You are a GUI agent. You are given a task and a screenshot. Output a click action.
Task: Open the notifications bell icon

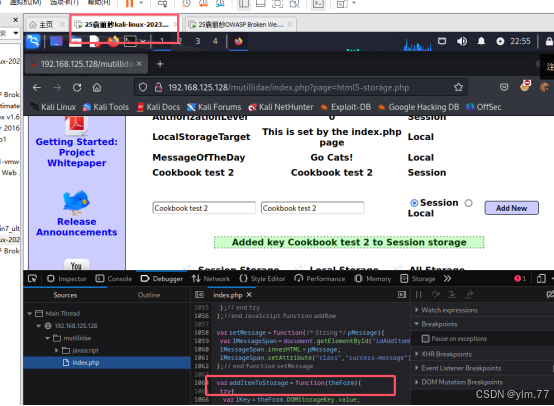click(481, 41)
